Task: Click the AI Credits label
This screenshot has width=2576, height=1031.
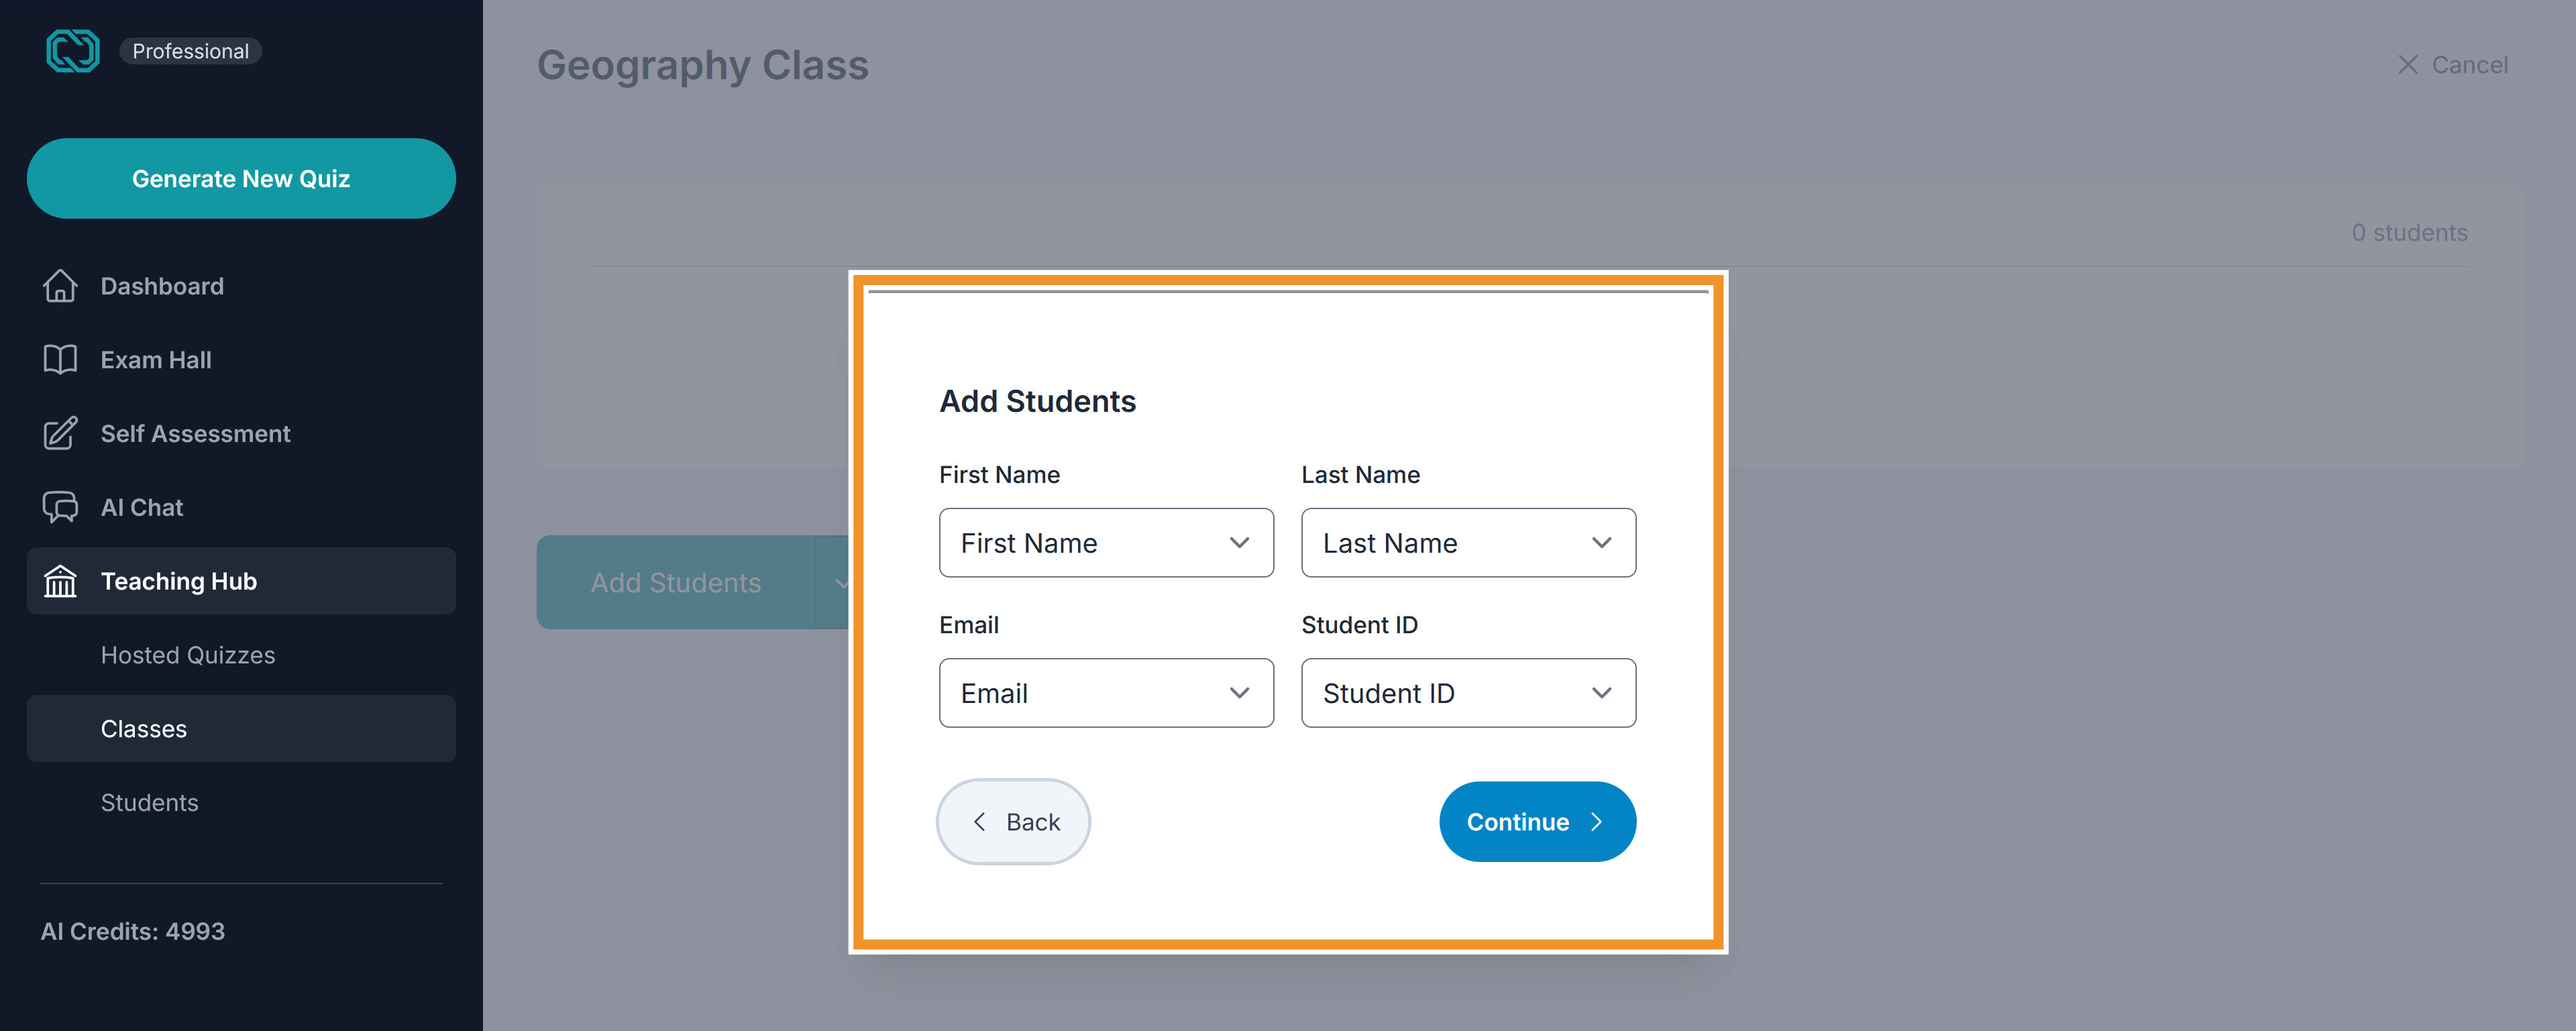Action: (x=133, y=932)
